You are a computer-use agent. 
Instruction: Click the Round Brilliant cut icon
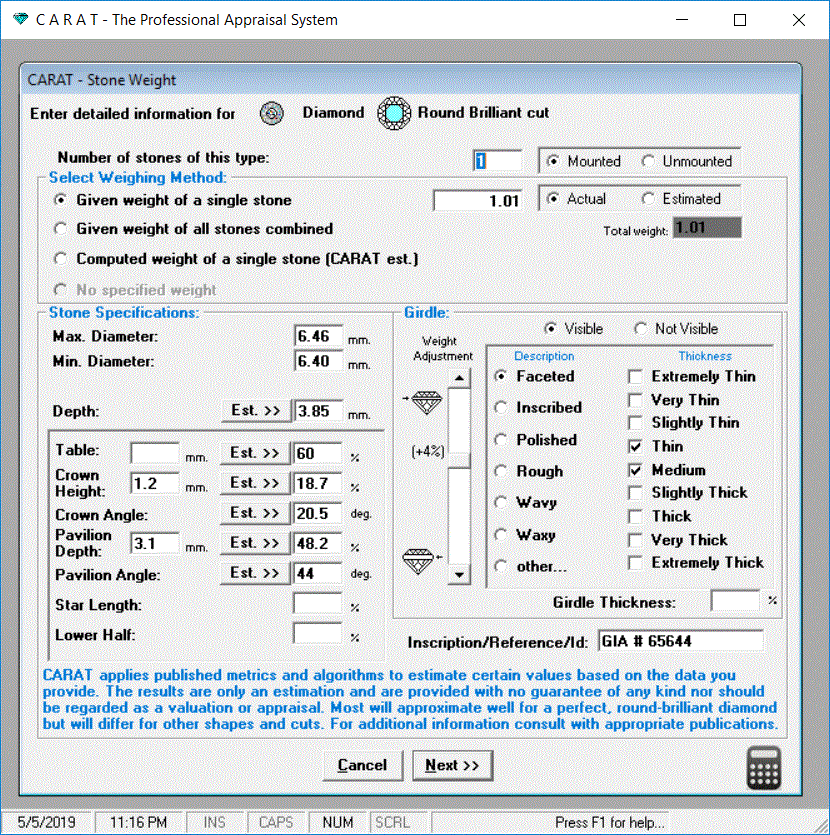pos(394,114)
